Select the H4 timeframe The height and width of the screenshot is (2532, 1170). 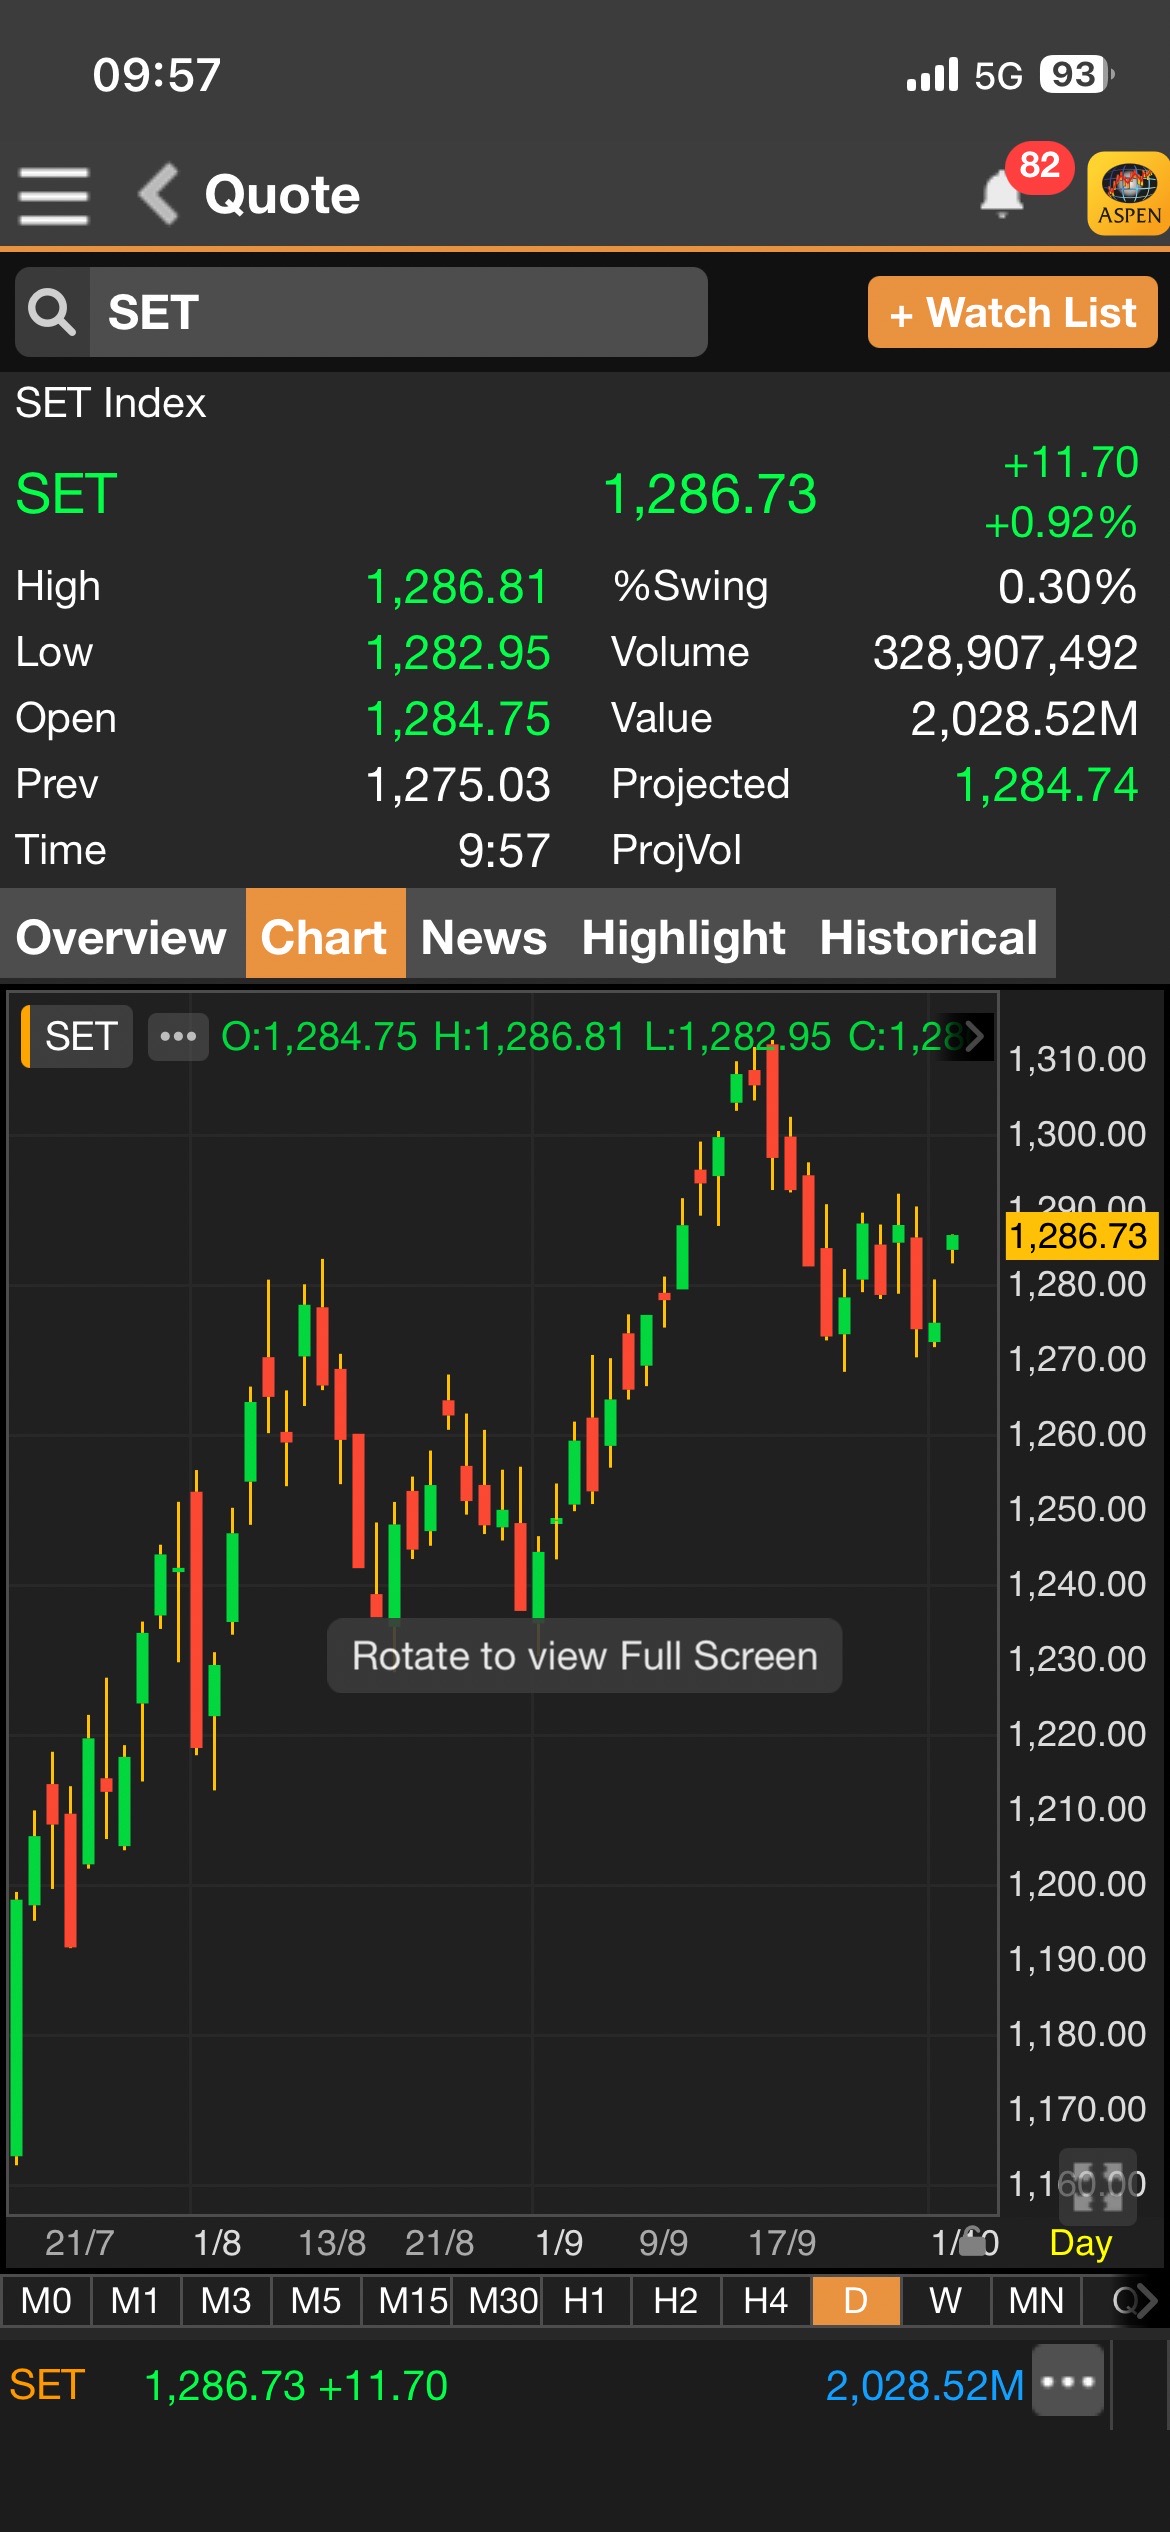pos(766,2301)
